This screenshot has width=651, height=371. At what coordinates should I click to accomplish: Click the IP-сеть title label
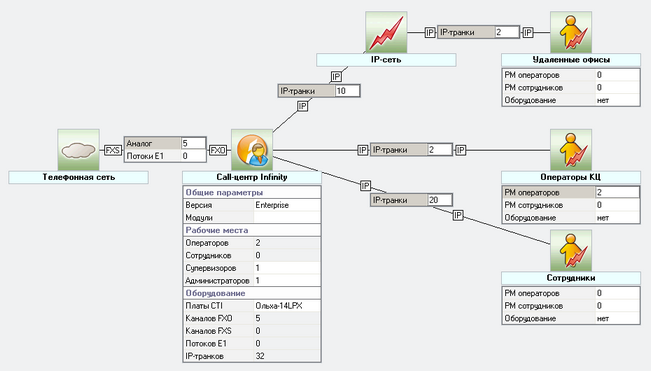[x=386, y=60]
